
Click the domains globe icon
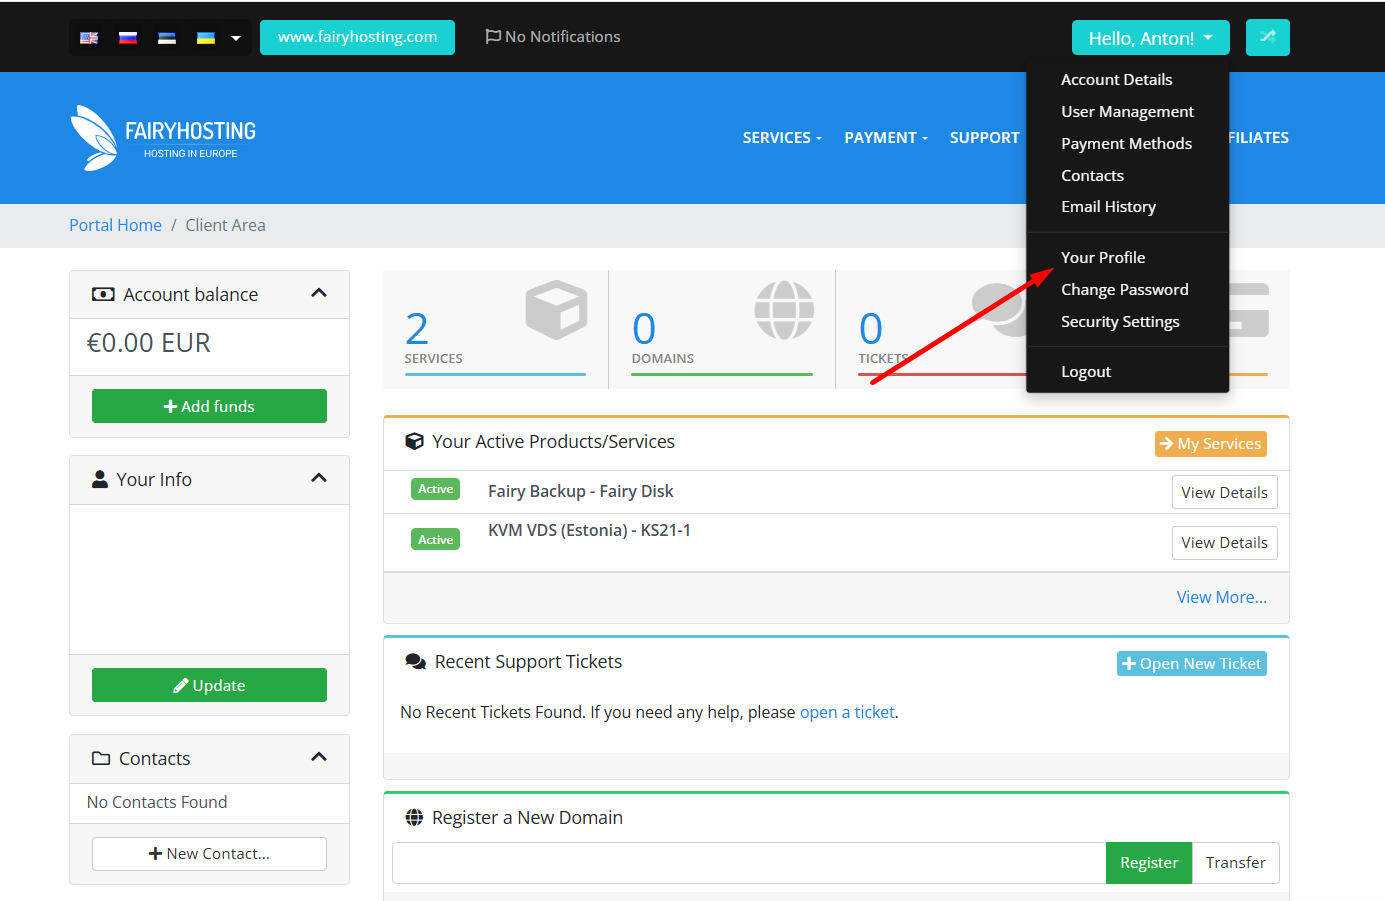(784, 310)
